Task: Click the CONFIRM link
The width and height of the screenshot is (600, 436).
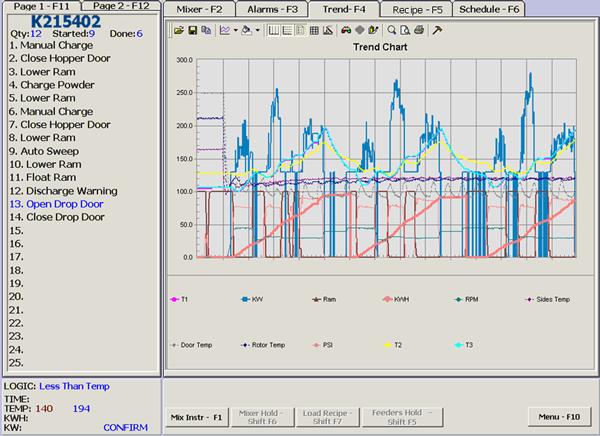Action: (x=126, y=428)
